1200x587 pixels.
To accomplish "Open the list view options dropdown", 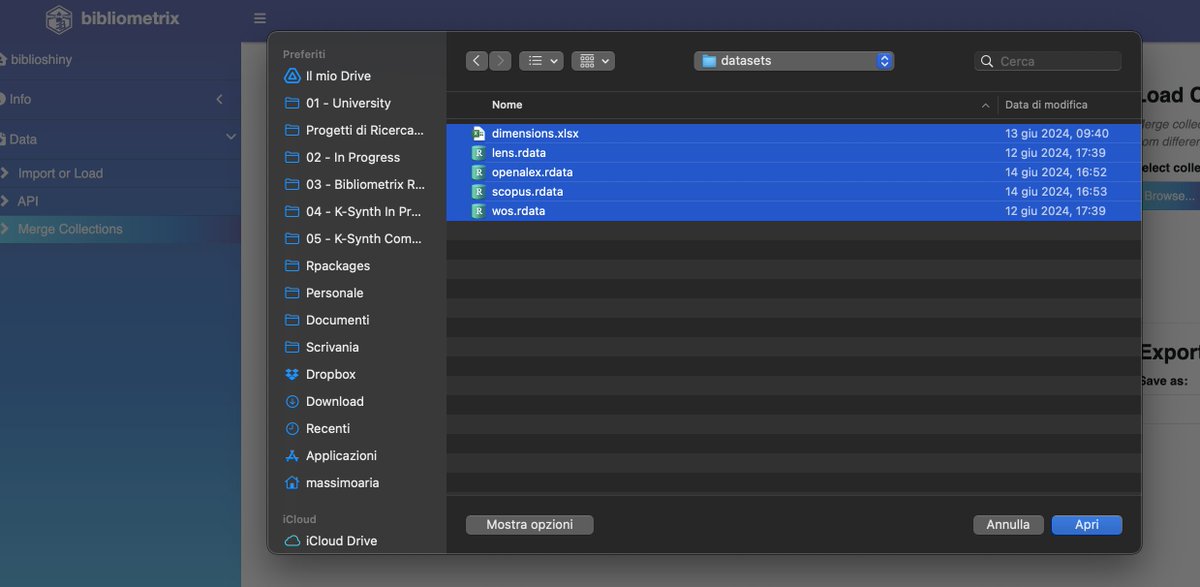I will 541,61.
